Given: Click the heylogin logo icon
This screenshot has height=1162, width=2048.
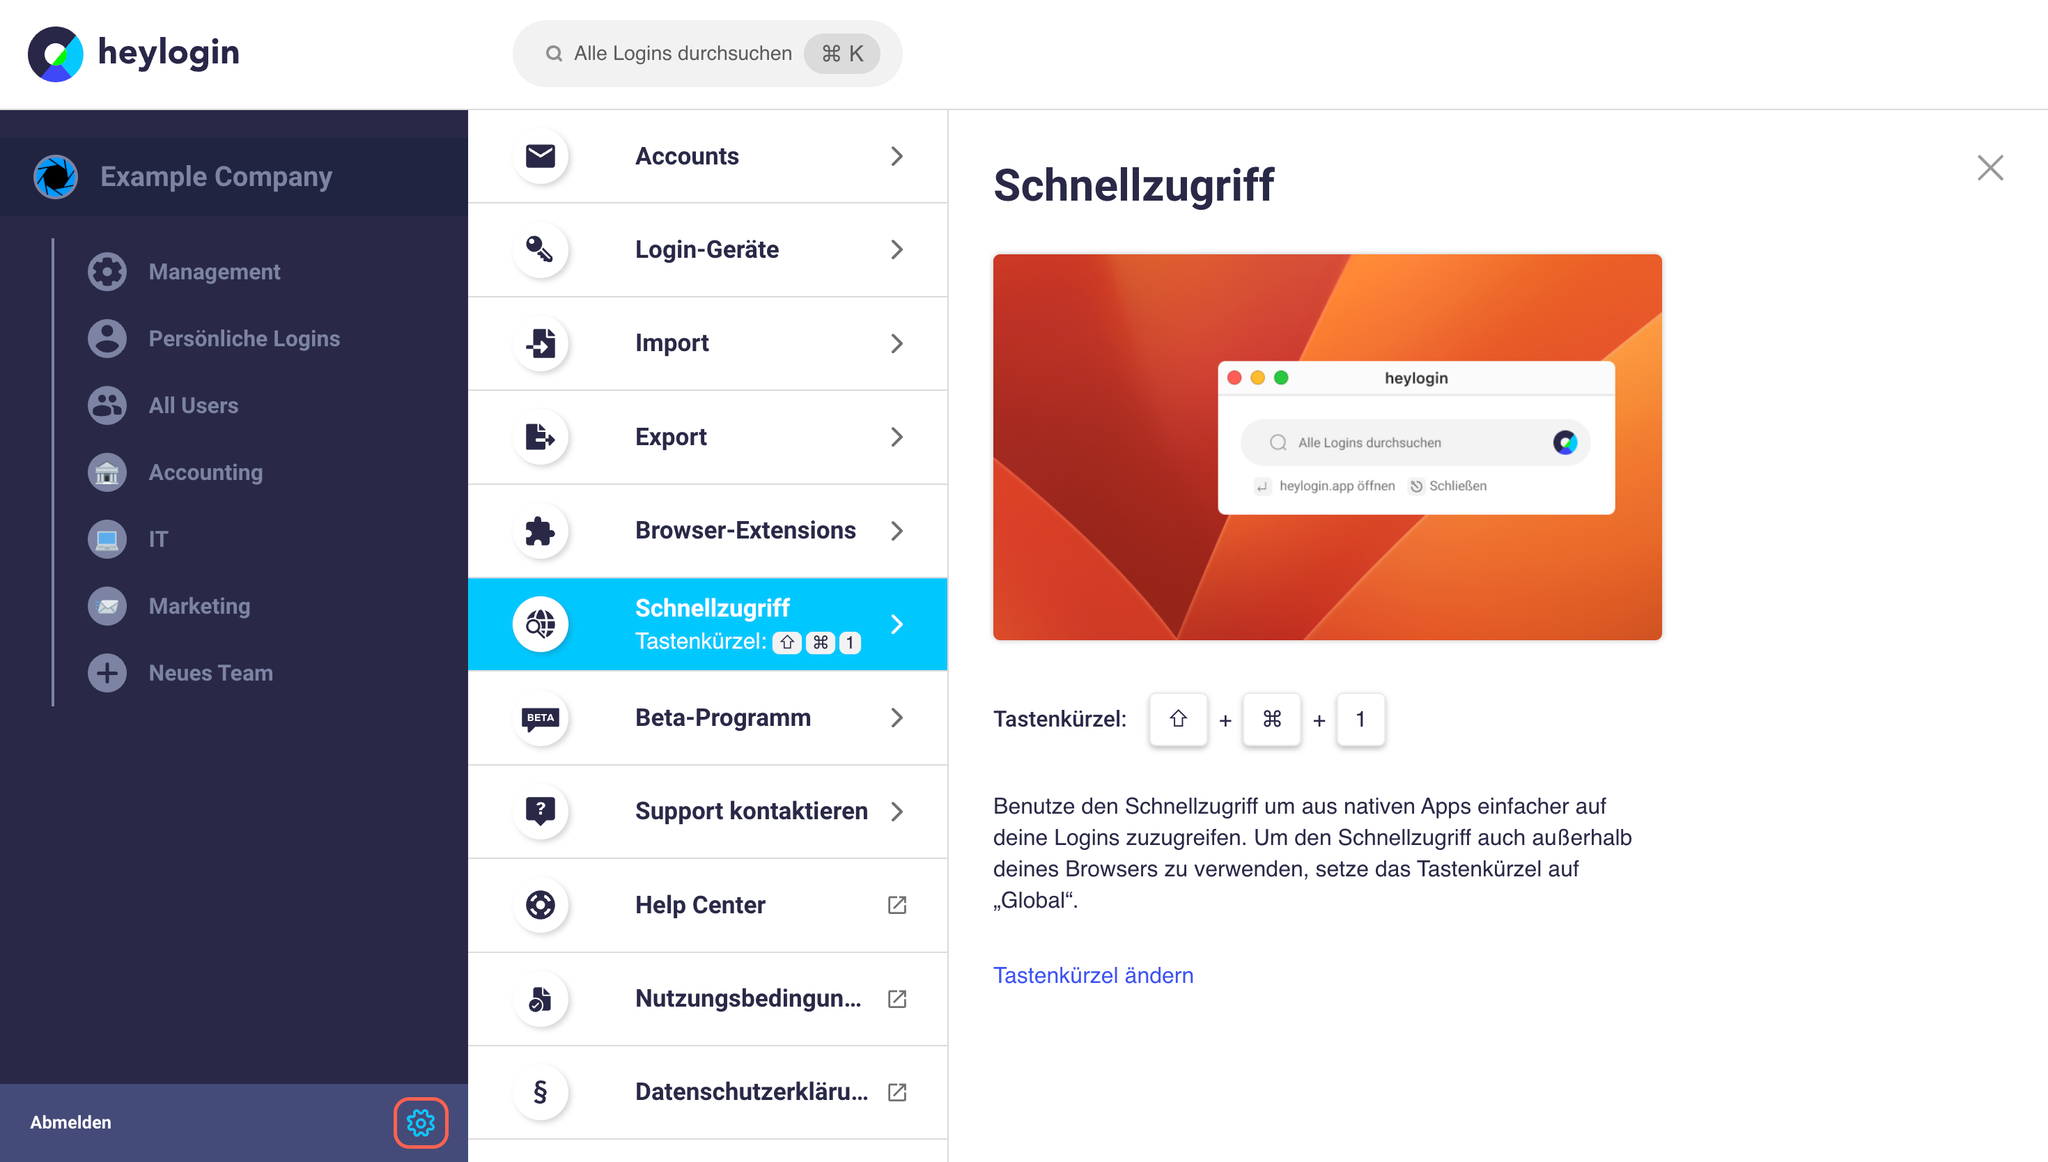Looking at the screenshot, I should click(x=56, y=54).
